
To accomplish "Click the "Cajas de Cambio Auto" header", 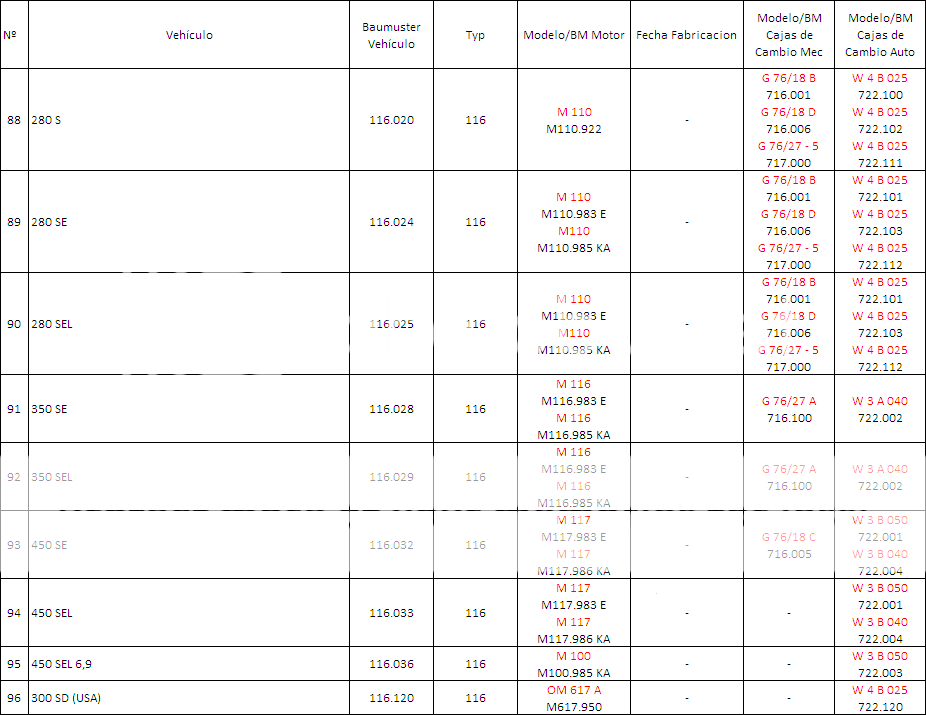I will (880, 35).
